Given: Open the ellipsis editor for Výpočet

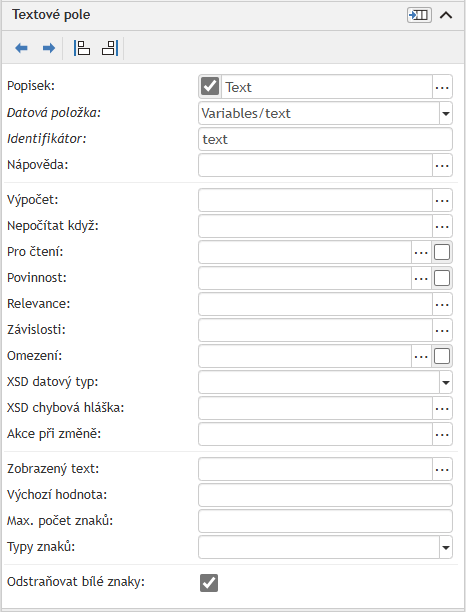Looking at the screenshot, I should pyautogui.click(x=442, y=201).
